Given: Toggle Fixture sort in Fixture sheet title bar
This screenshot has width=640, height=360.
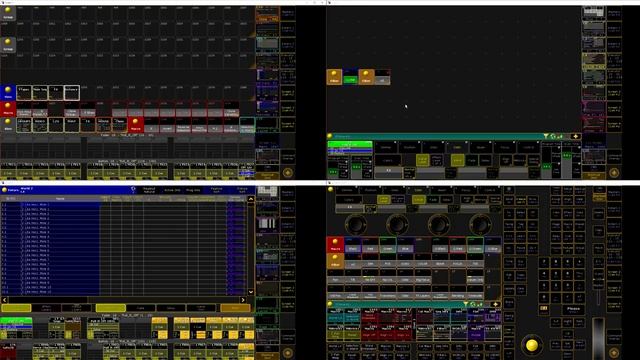Looking at the screenshot, I should click(242, 190).
